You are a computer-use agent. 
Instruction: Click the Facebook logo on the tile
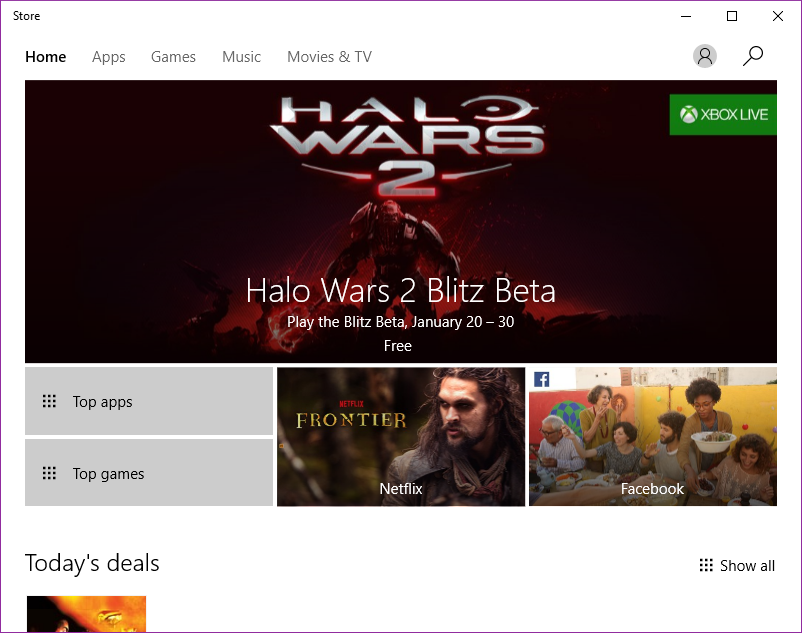pos(541,379)
